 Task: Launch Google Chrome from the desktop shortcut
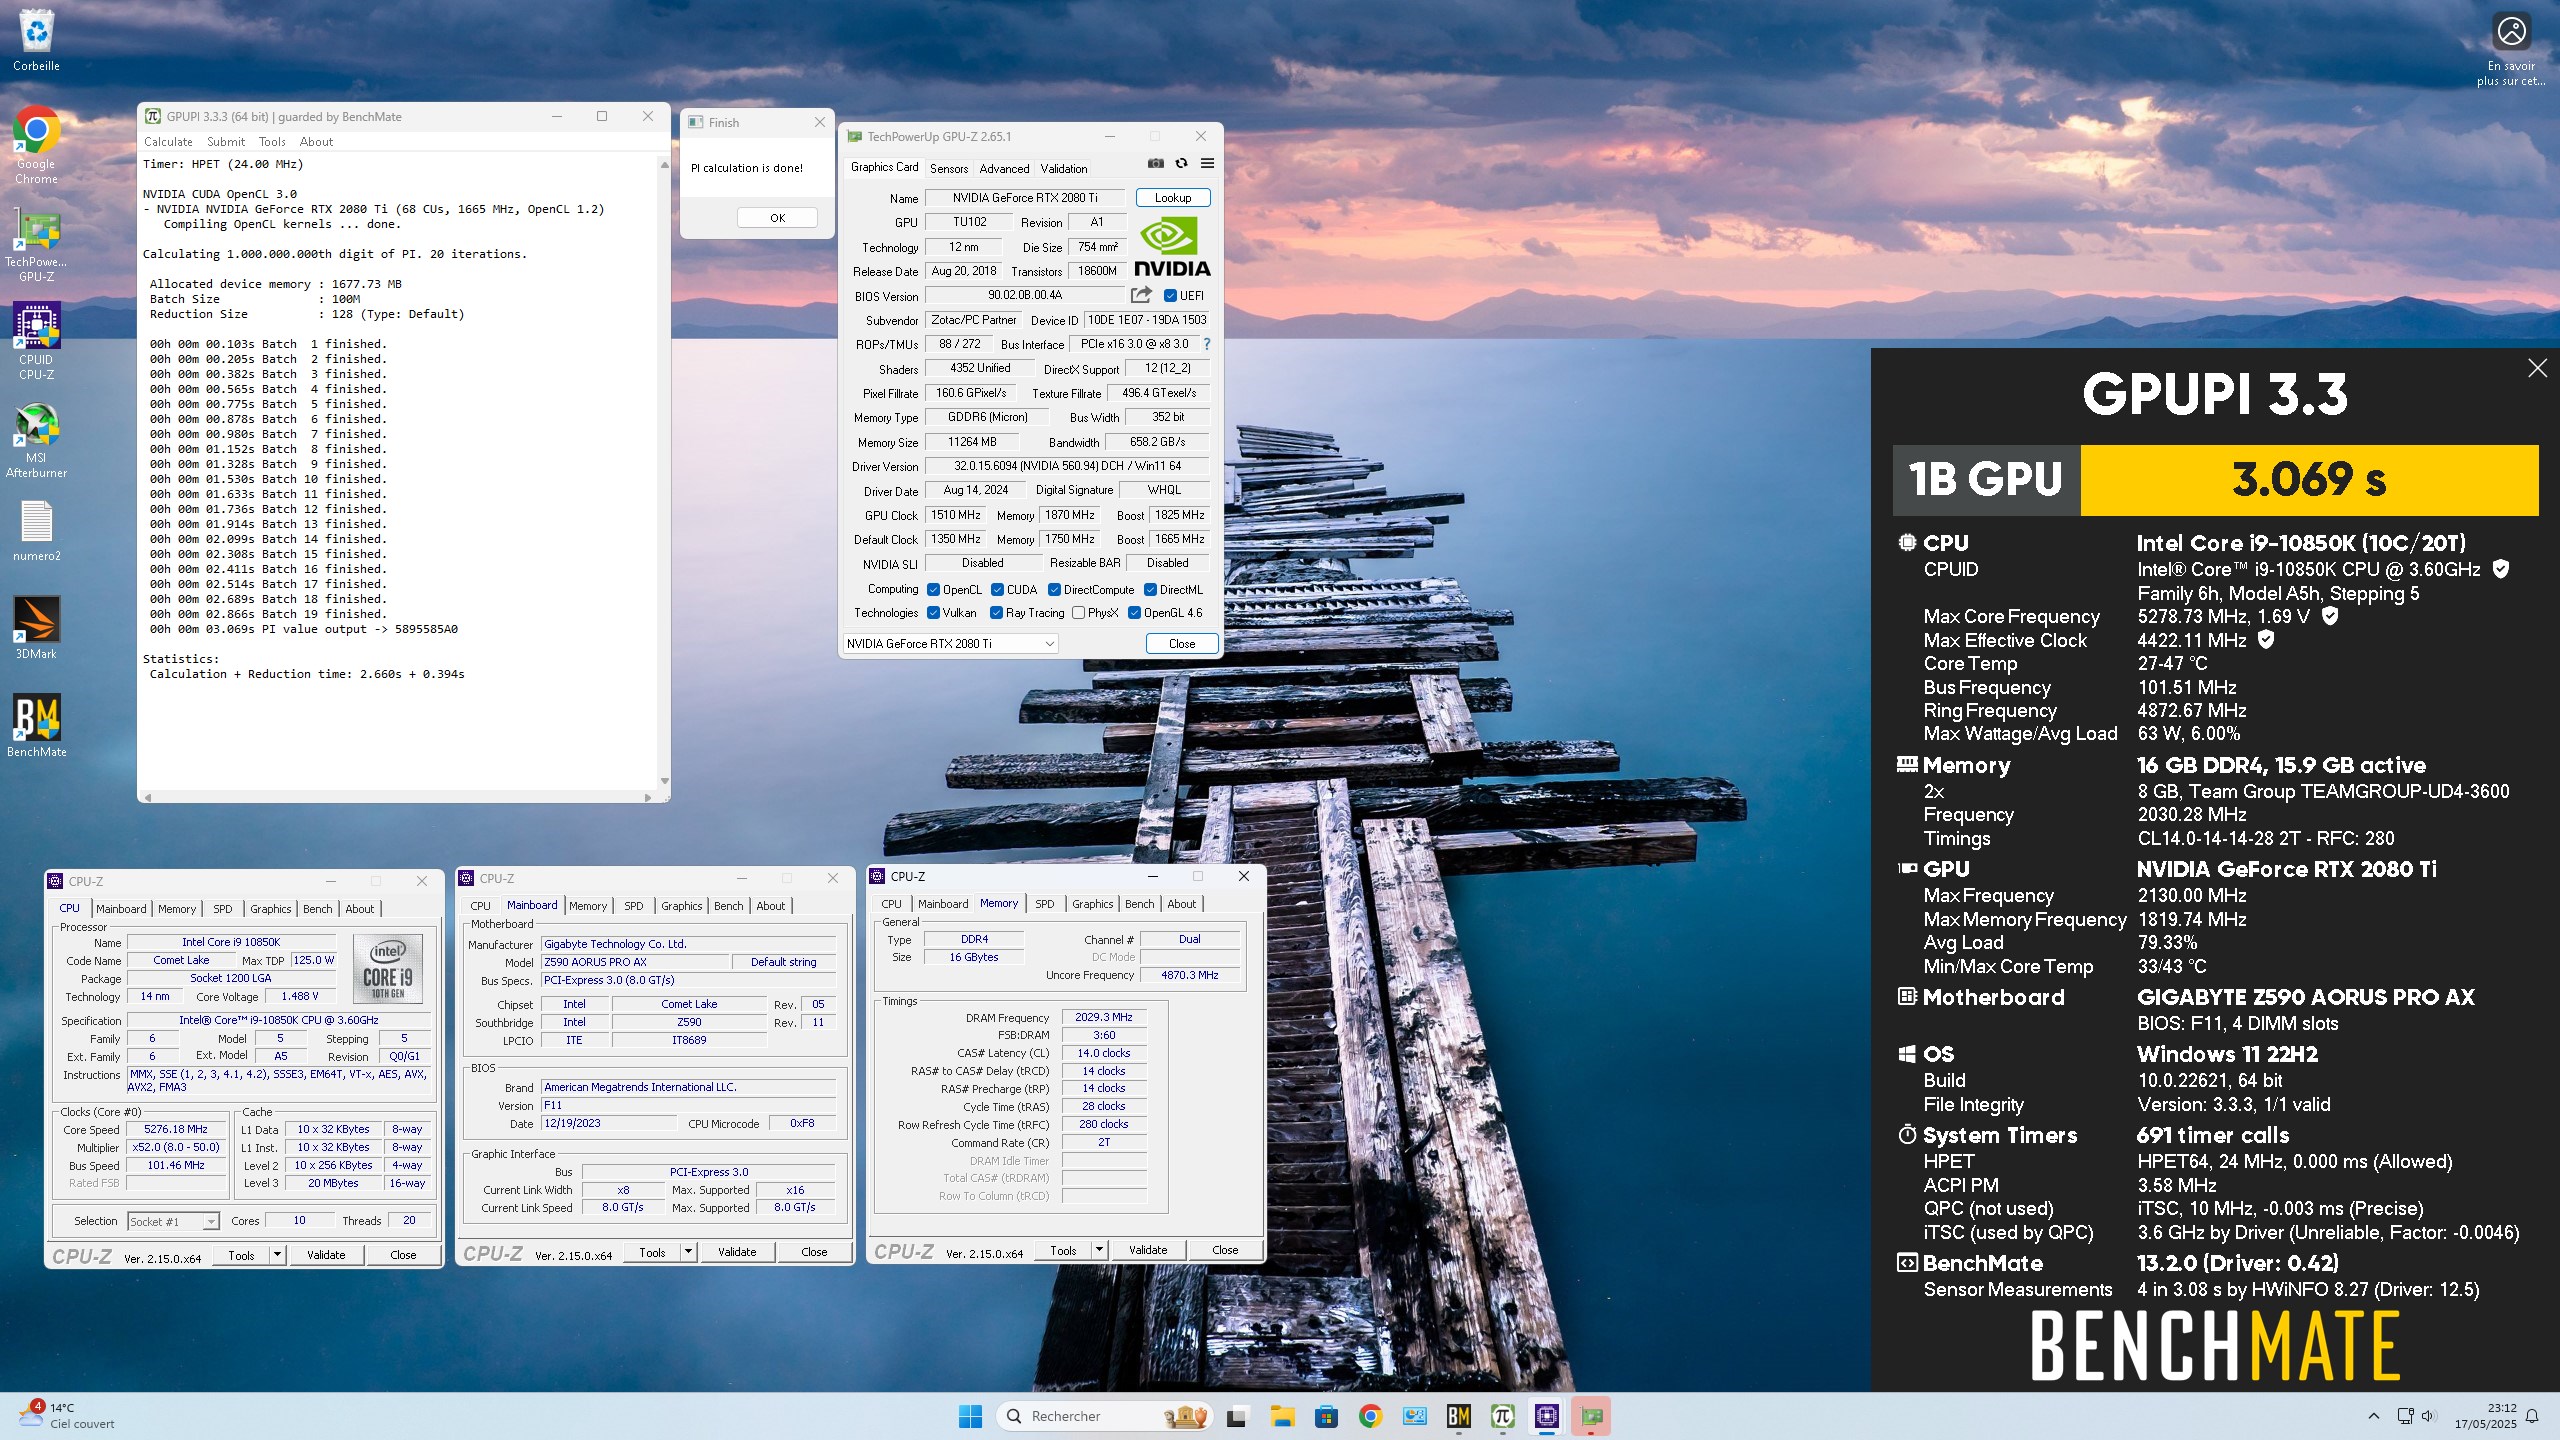tap(36, 145)
